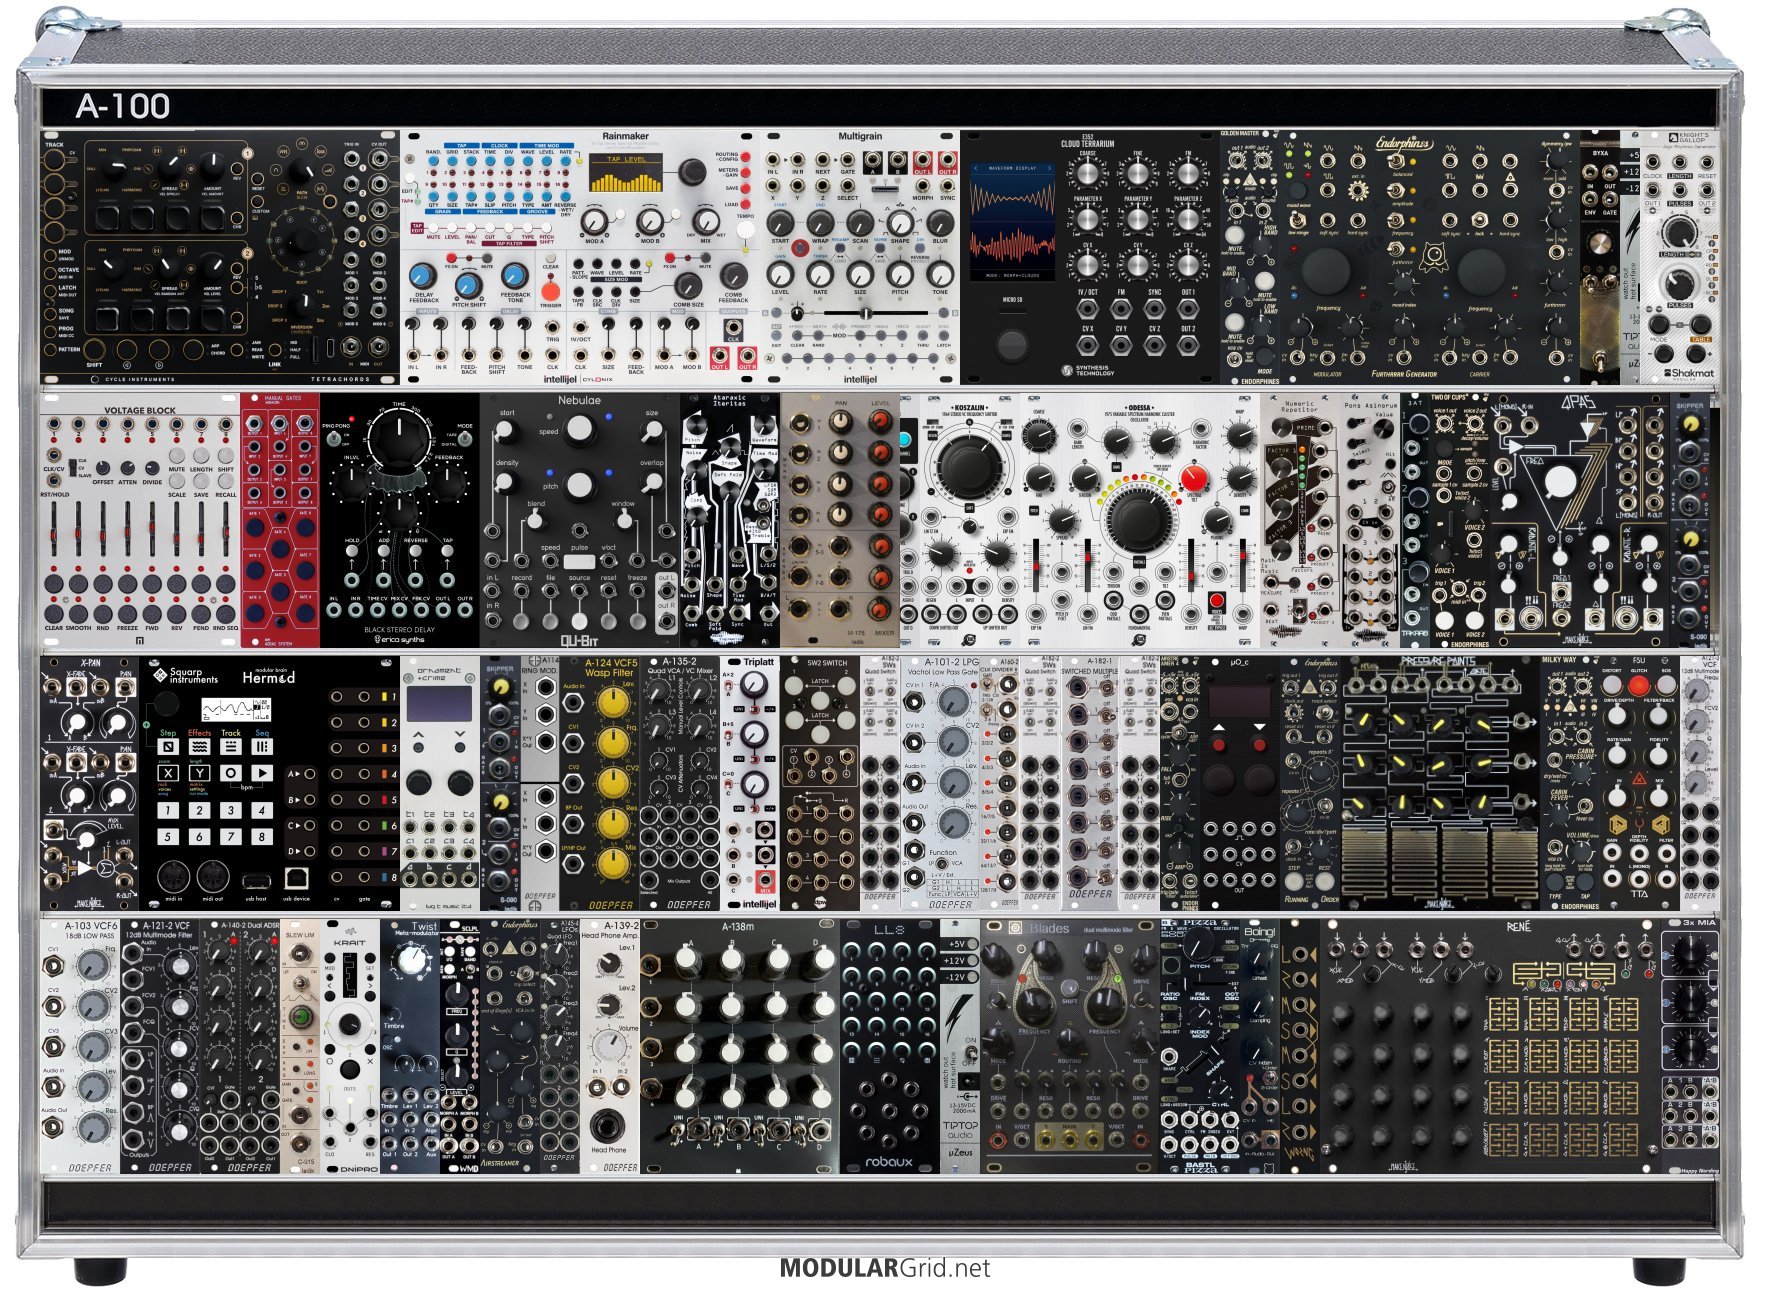
Task: Click the LEVEL knob on Multigrain
Action: click(780, 273)
